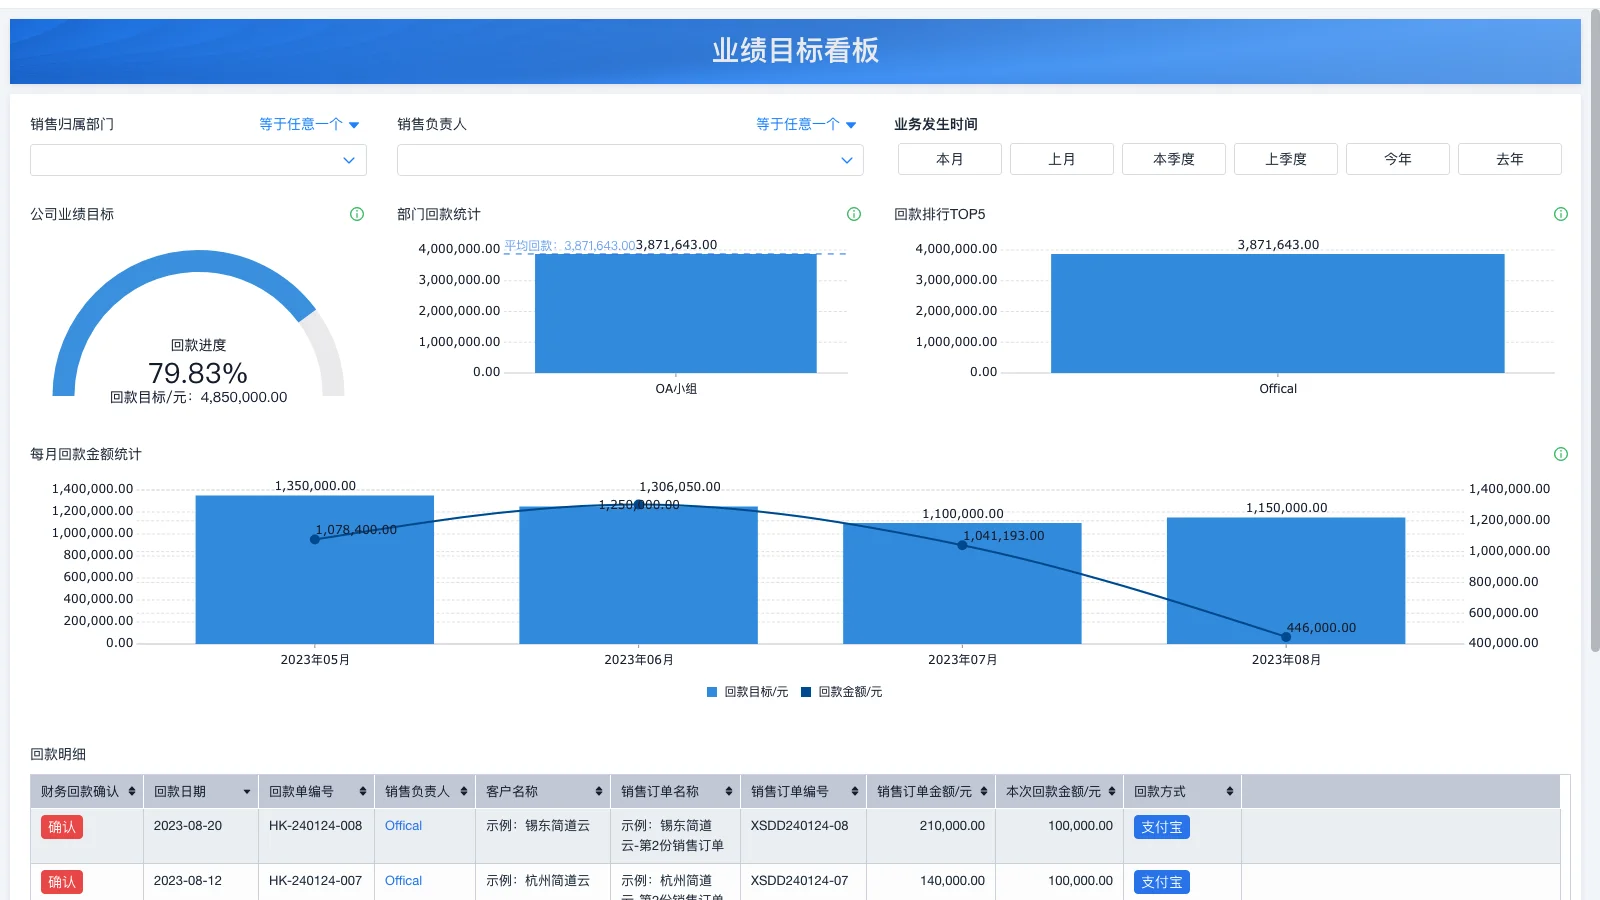Sort the 回款方式 column
The height and width of the screenshot is (900, 1600).
[1230, 790]
